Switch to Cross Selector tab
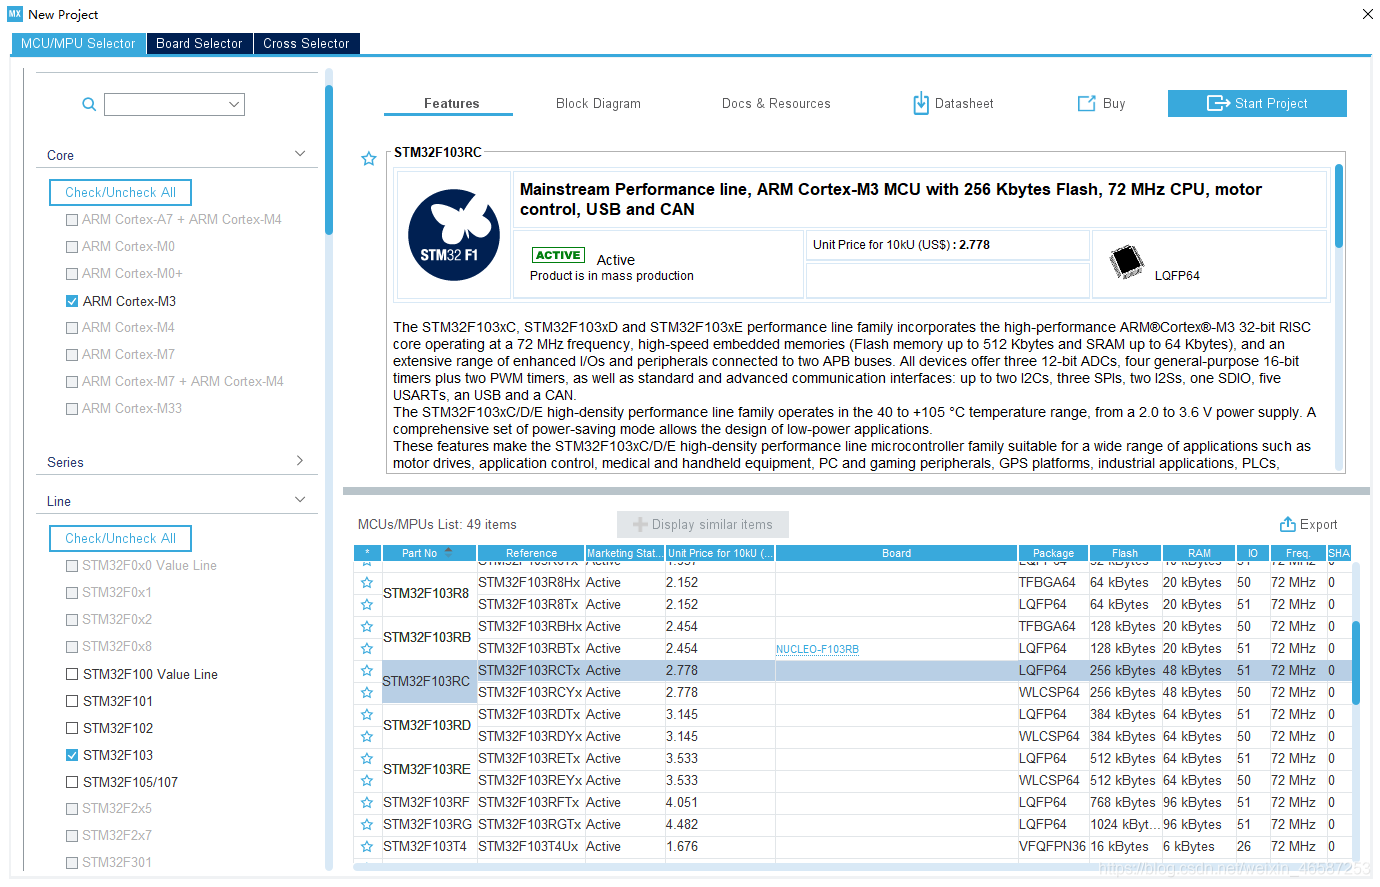Image resolution: width=1380 pixels, height=887 pixels. (x=306, y=44)
